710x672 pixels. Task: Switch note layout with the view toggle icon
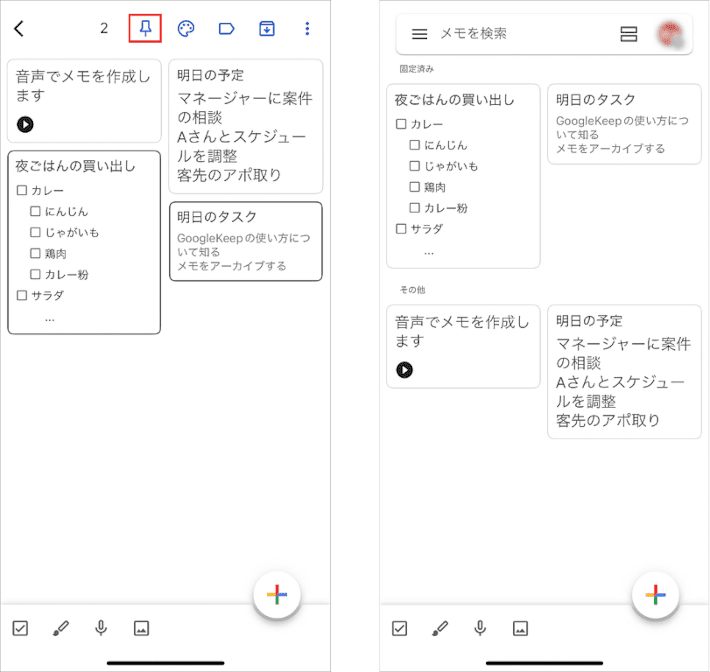[629, 34]
